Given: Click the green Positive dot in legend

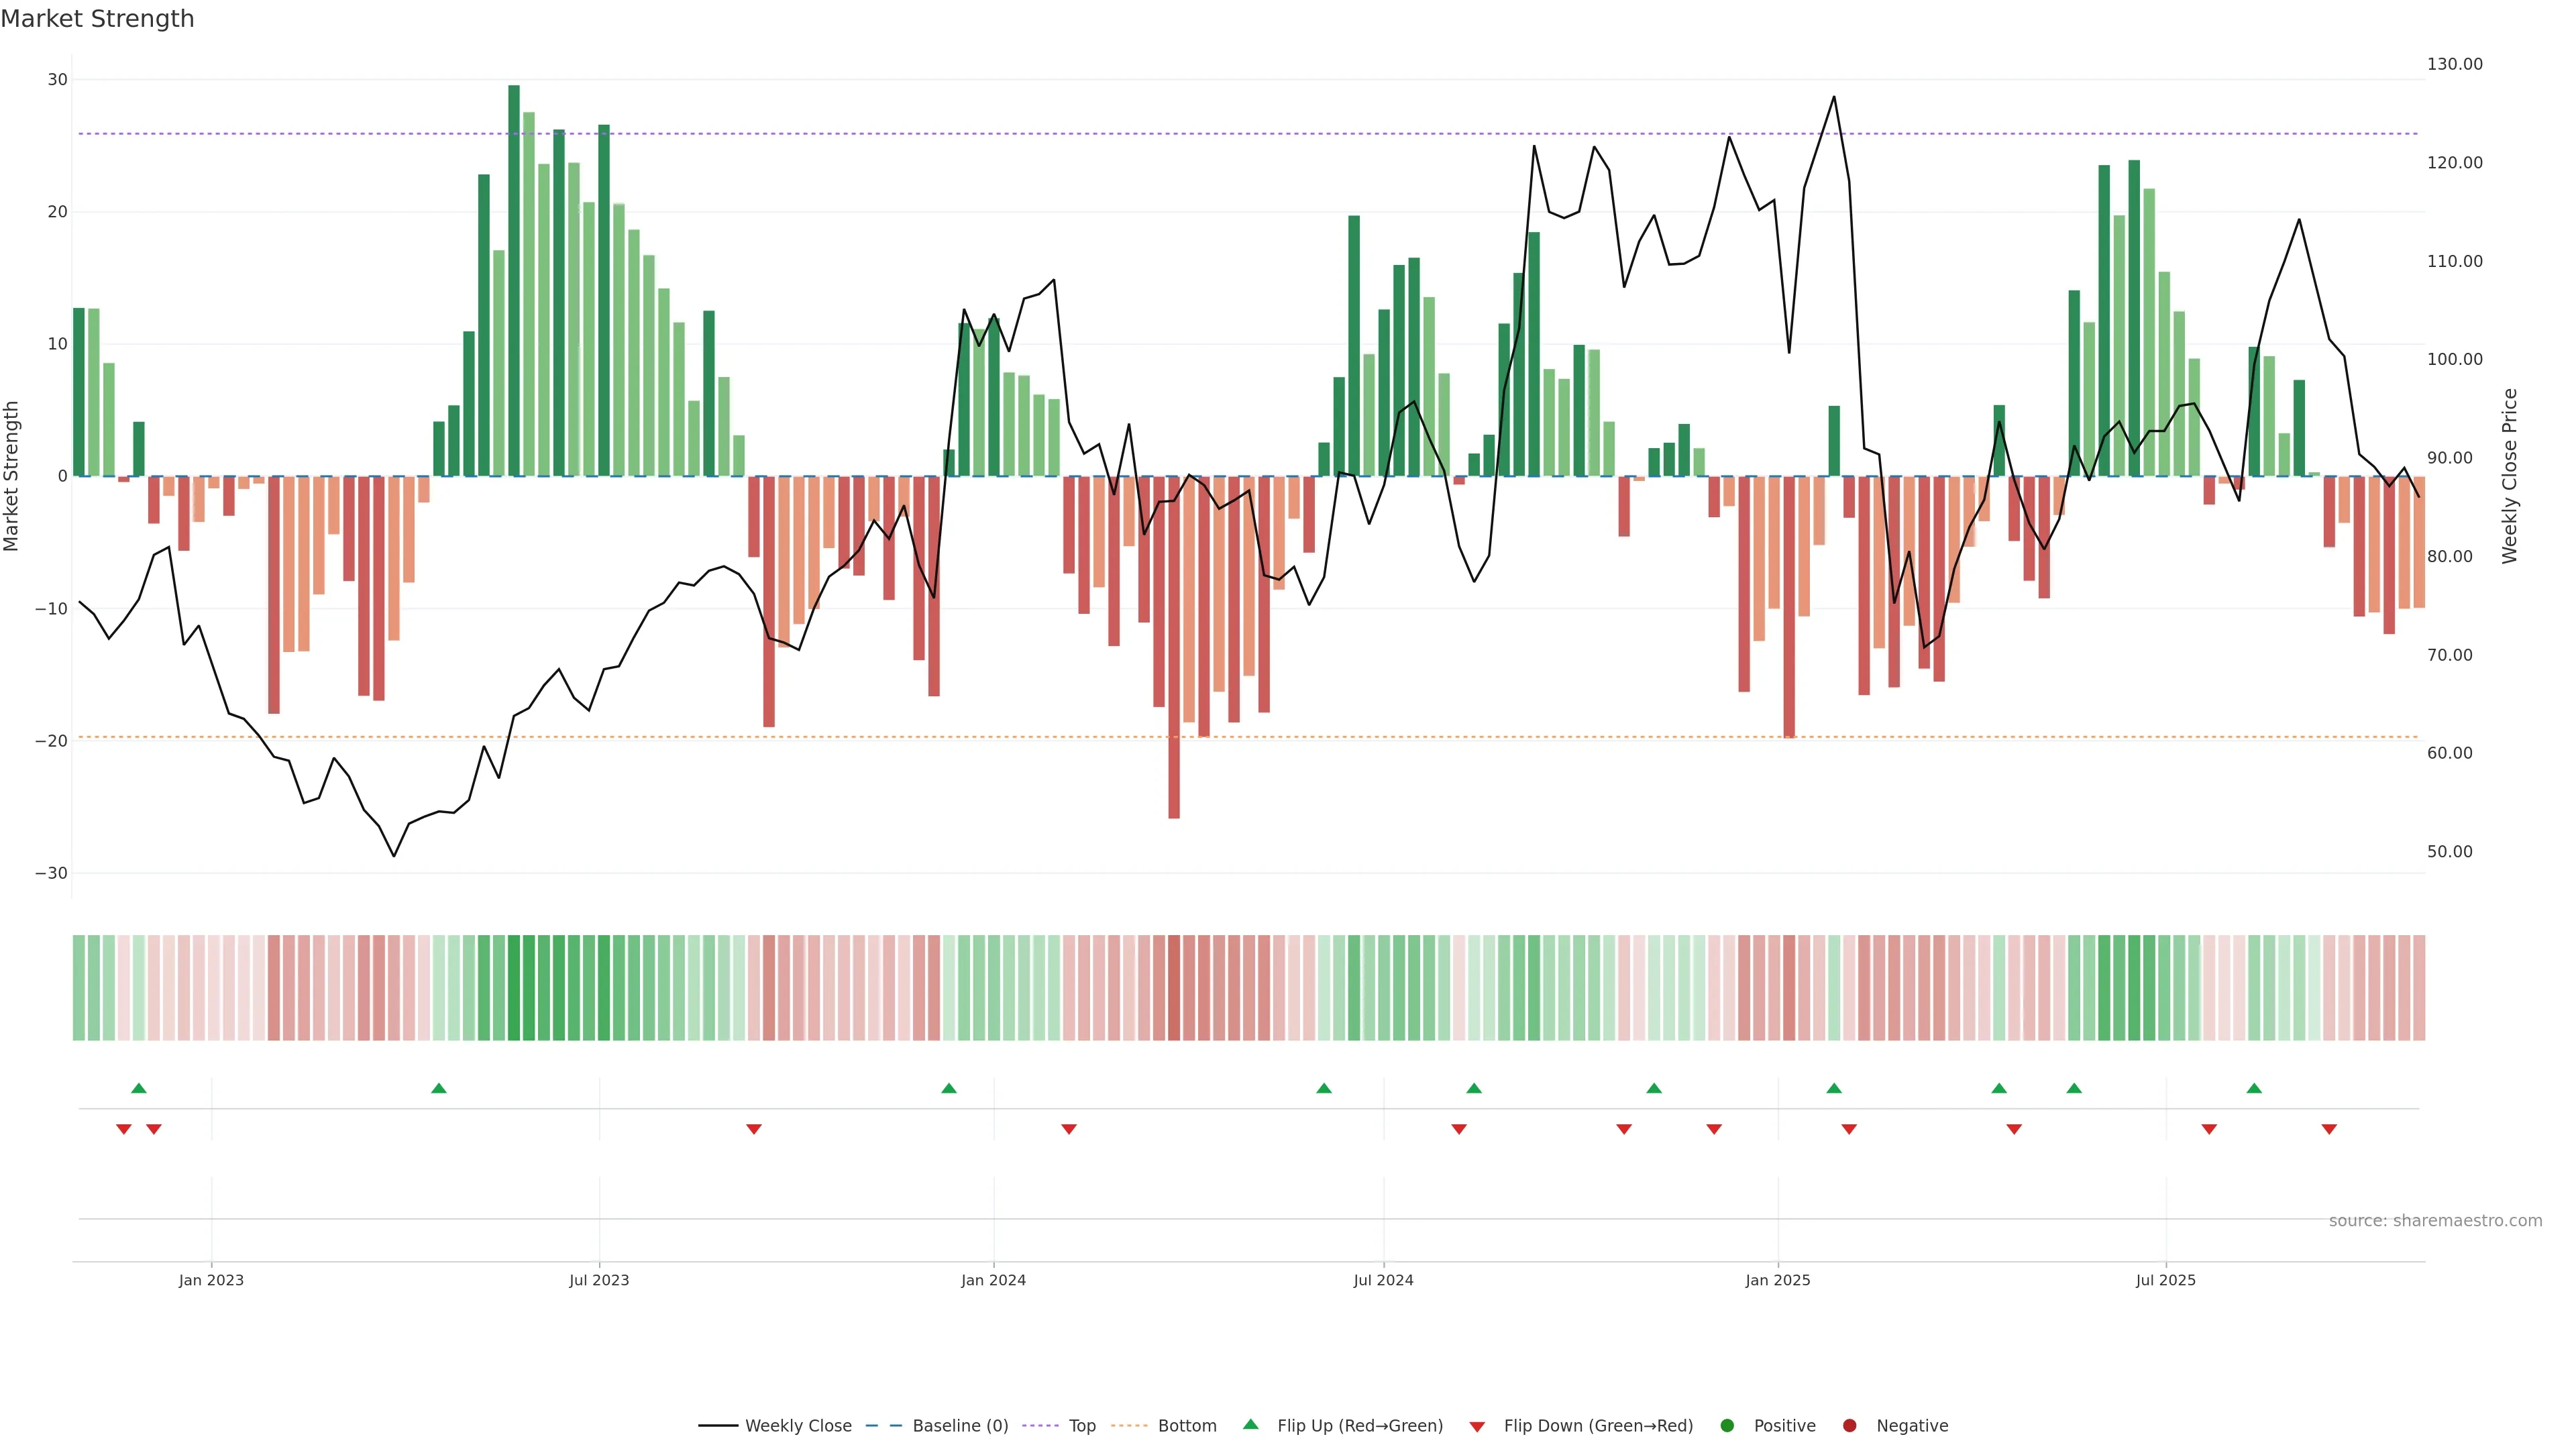Looking at the screenshot, I should [1727, 1425].
